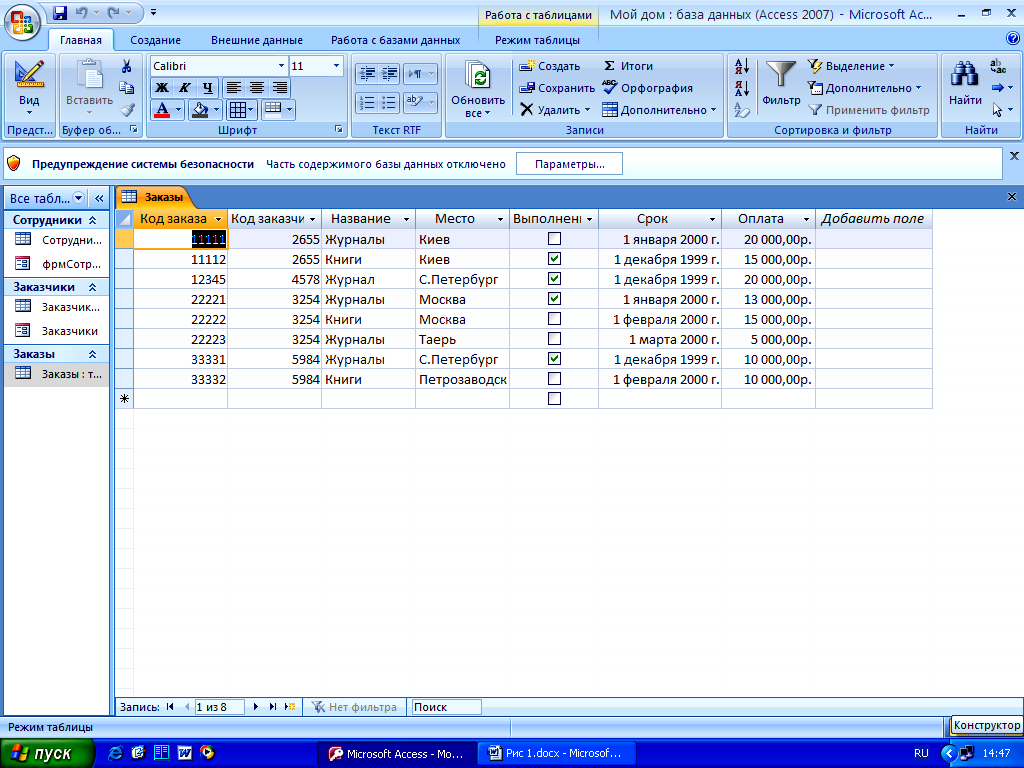Image resolution: width=1024 pixels, height=768 pixels.
Task: Click the sort ascending icon
Action: [x=742, y=67]
